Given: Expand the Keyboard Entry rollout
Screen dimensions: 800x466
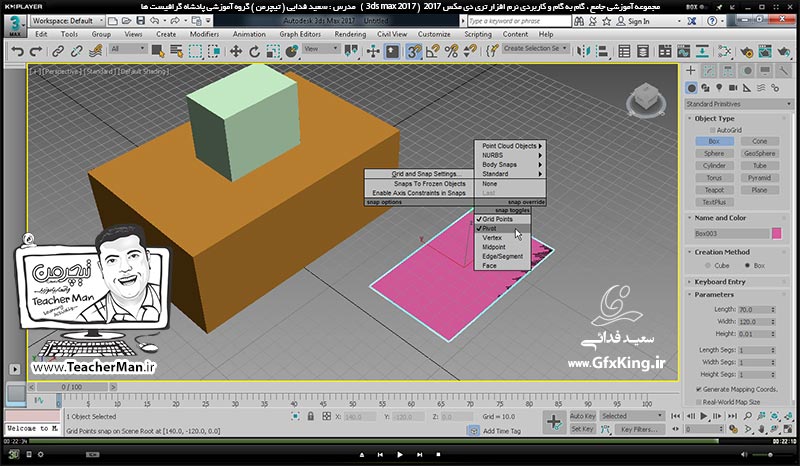Looking at the screenshot, I should coord(719,282).
